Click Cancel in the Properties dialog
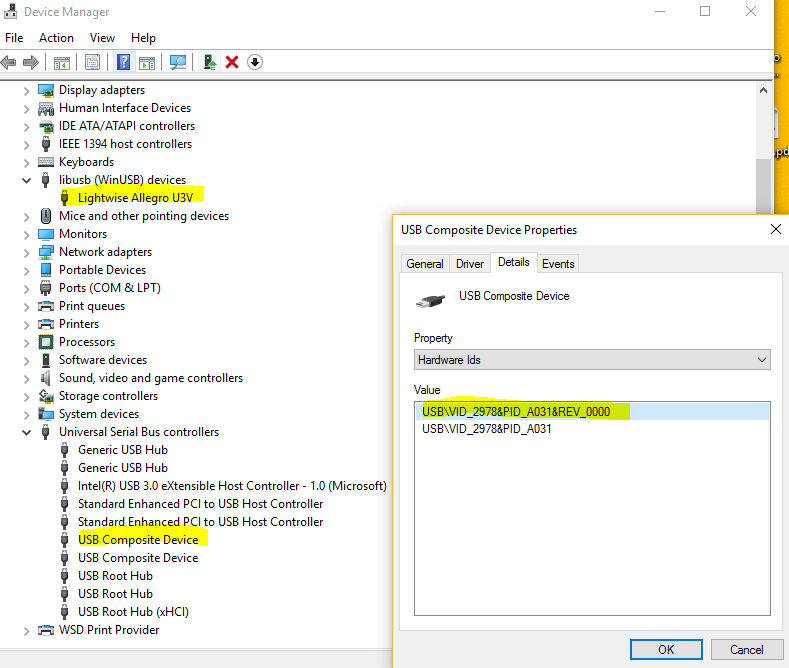The height and width of the screenshot is (668, 789). point(747,649)
